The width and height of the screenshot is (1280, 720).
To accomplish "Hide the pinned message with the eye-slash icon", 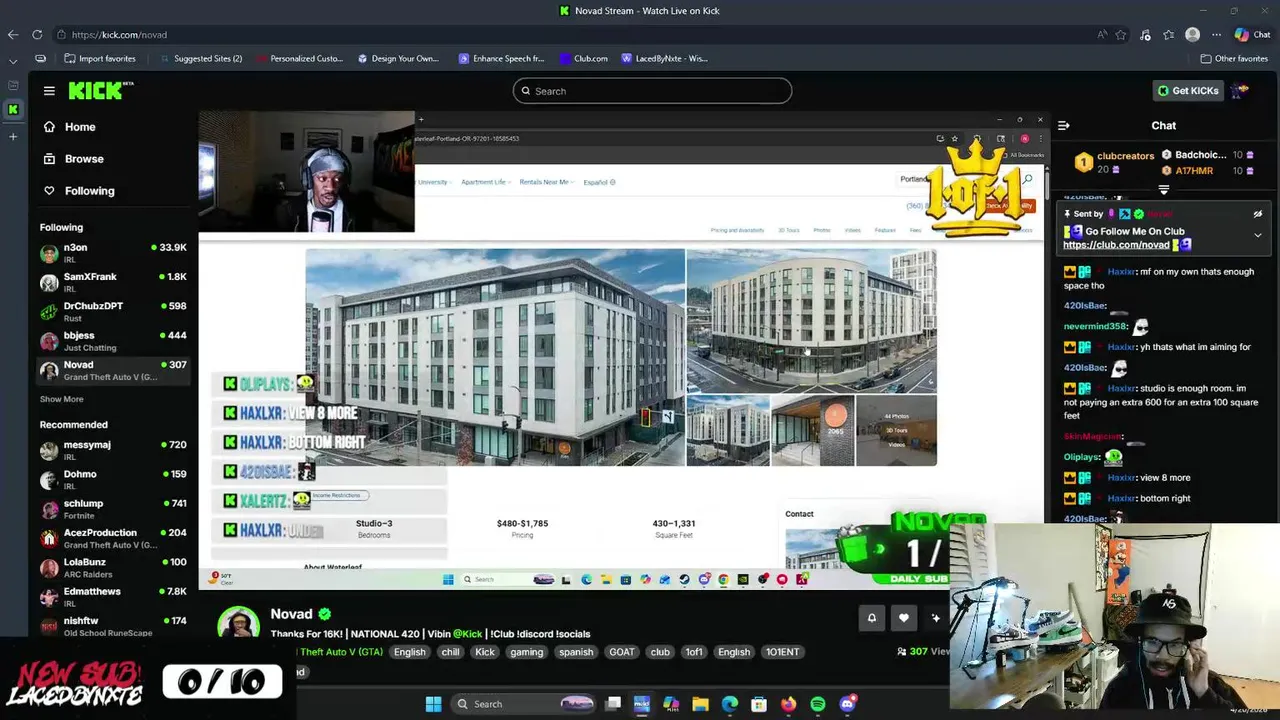I will [x=1257, y=214].
